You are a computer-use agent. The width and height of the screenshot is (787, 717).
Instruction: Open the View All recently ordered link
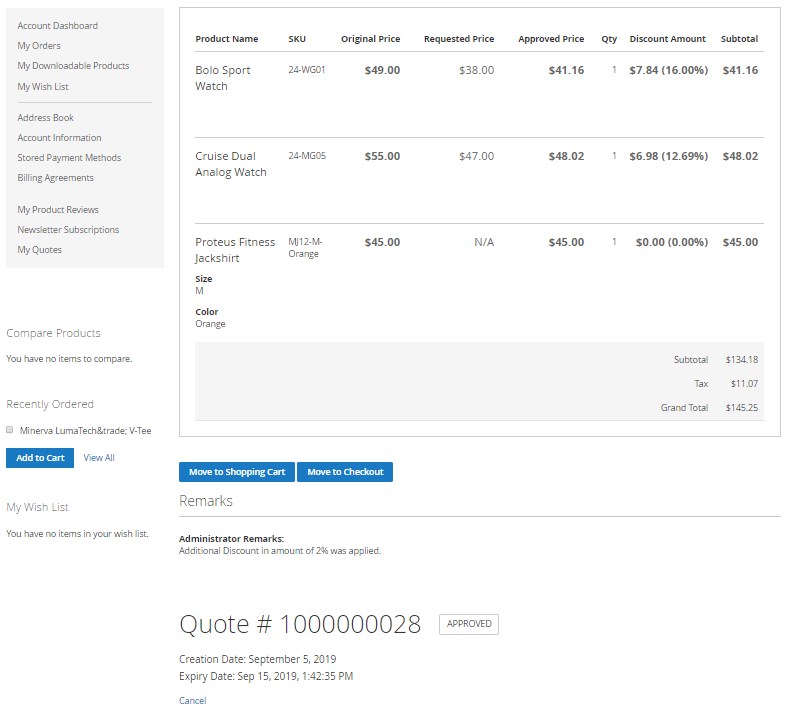tap(99, 458)
